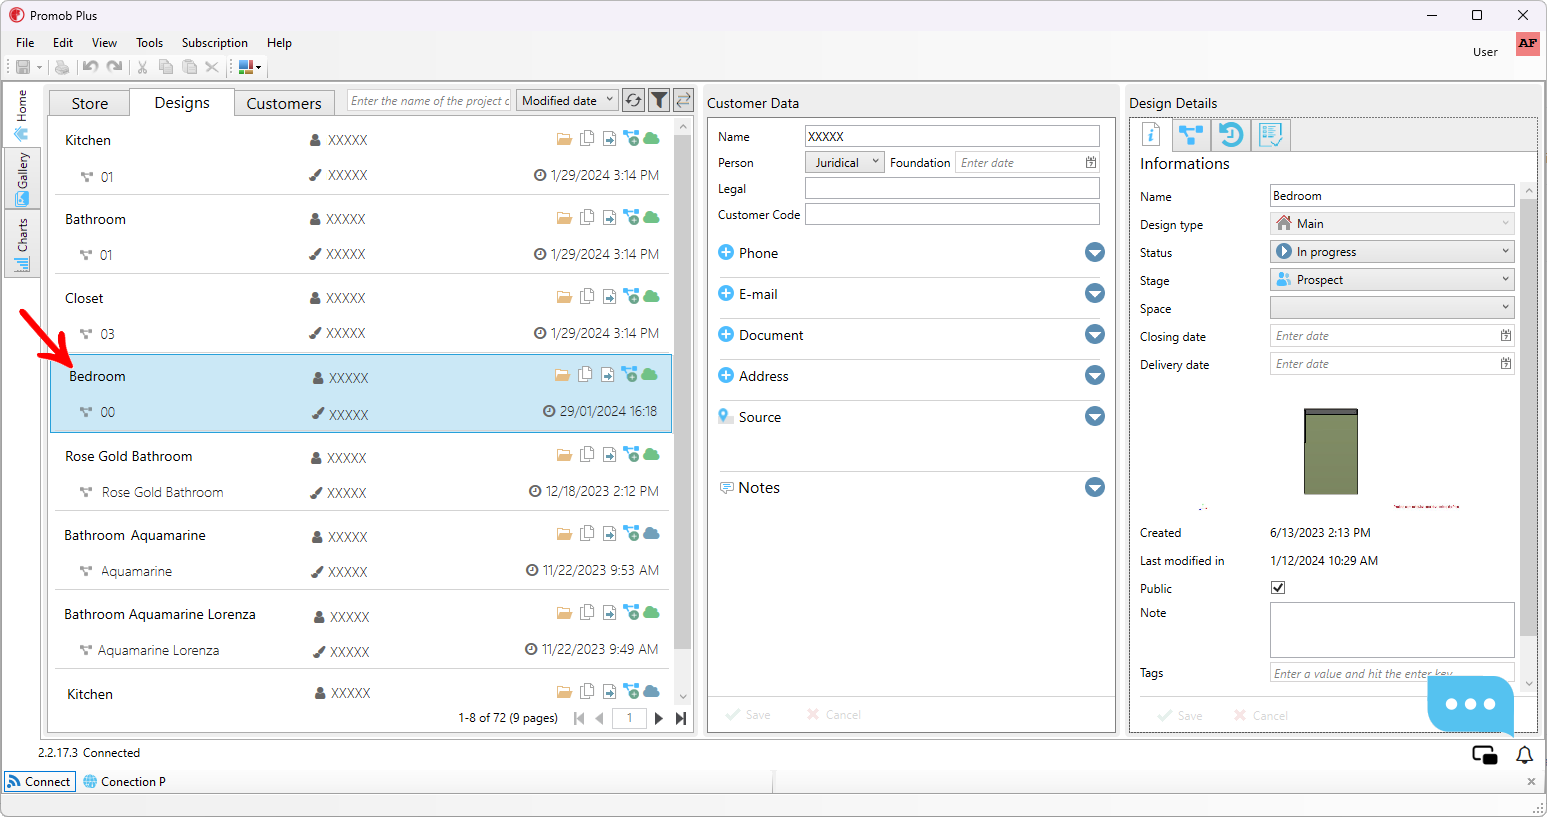Click the Customer Code field

[952, 214]
